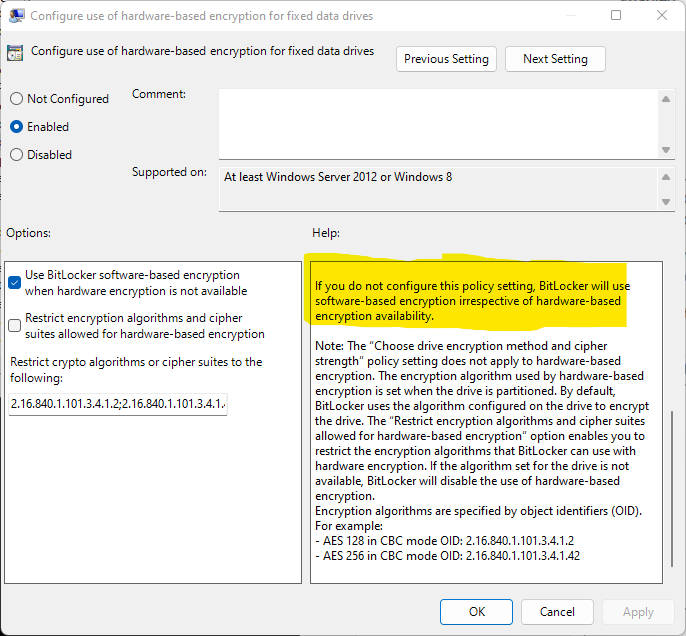
Task: Confirm with the OK button
Action: [x=476, y=612]
